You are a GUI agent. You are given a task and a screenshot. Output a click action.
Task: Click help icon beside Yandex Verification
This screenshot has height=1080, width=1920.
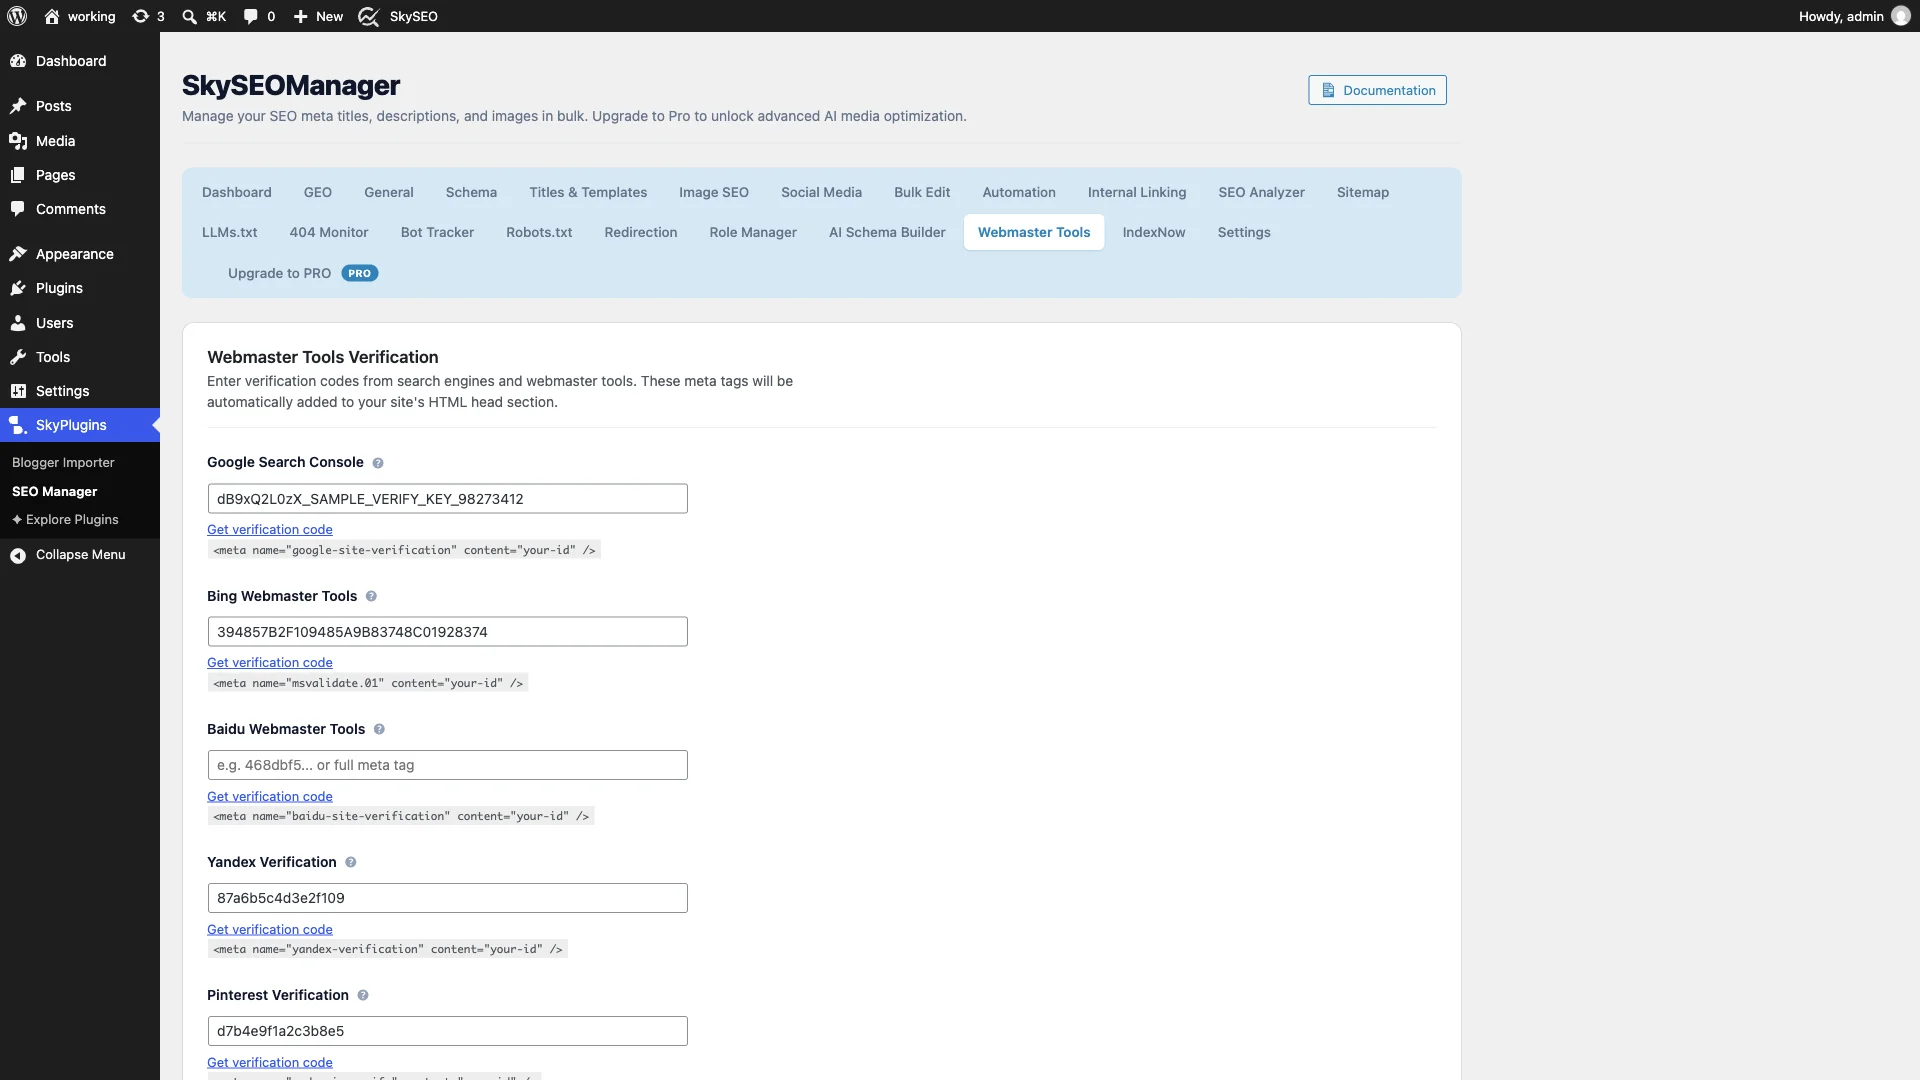(x=351, y=863)
